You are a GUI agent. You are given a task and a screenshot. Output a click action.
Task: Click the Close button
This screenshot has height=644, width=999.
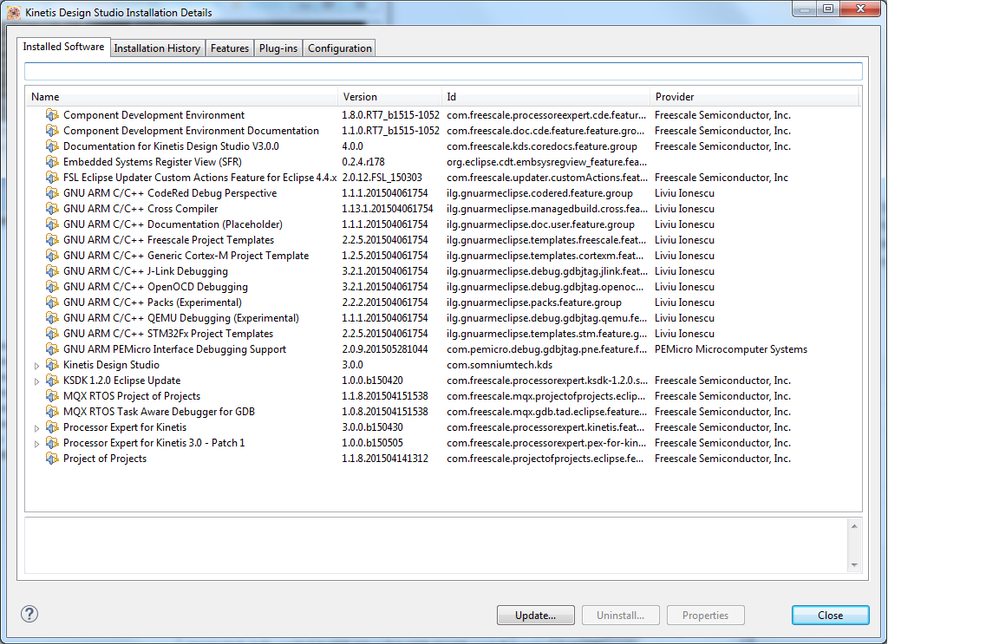coord(830,615)
